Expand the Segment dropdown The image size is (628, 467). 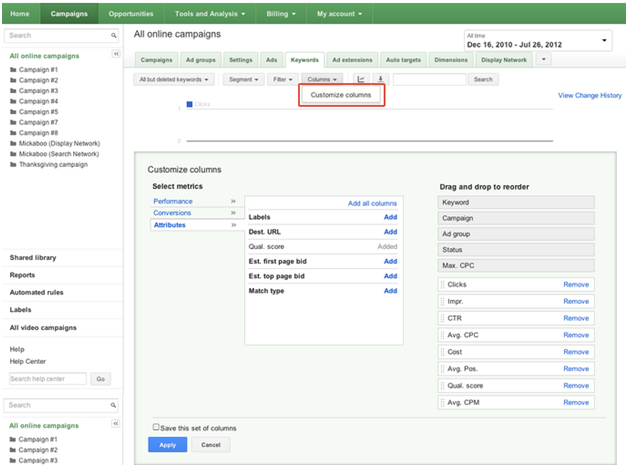pyautogui.click(x=242, y=79)
